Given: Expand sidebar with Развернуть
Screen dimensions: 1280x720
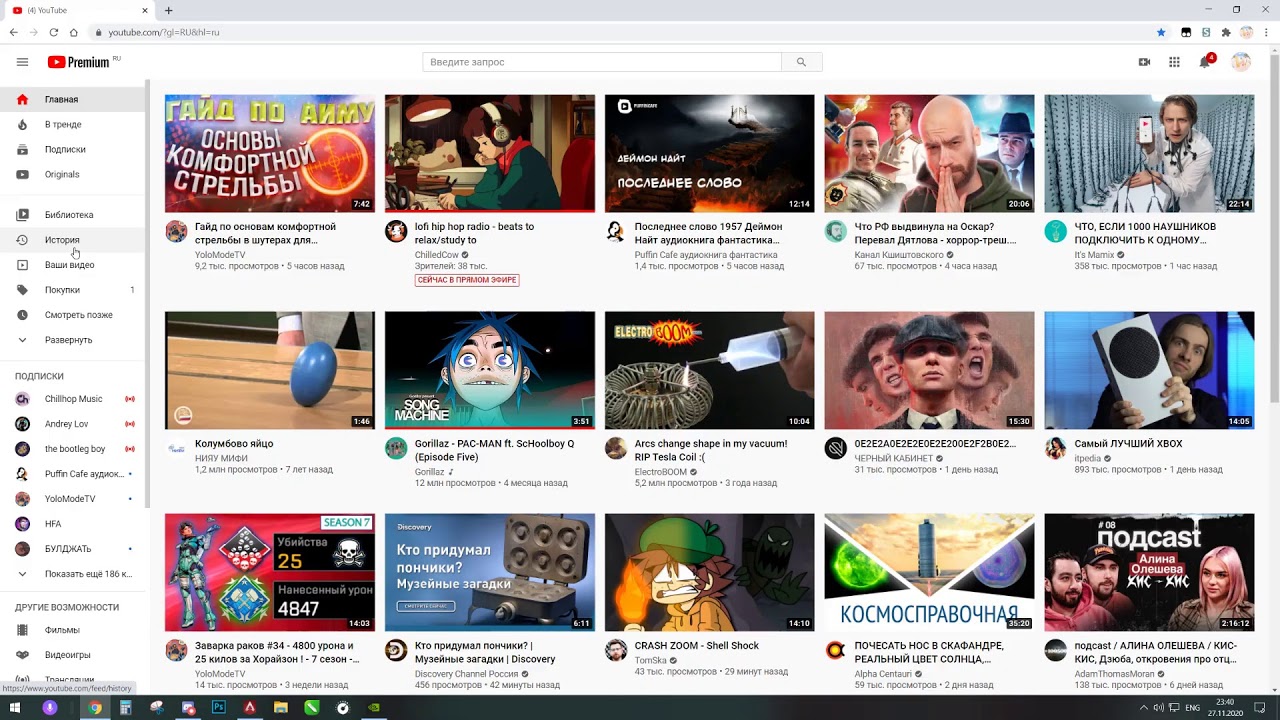Looking at the screenshot, I should point(72,340).
